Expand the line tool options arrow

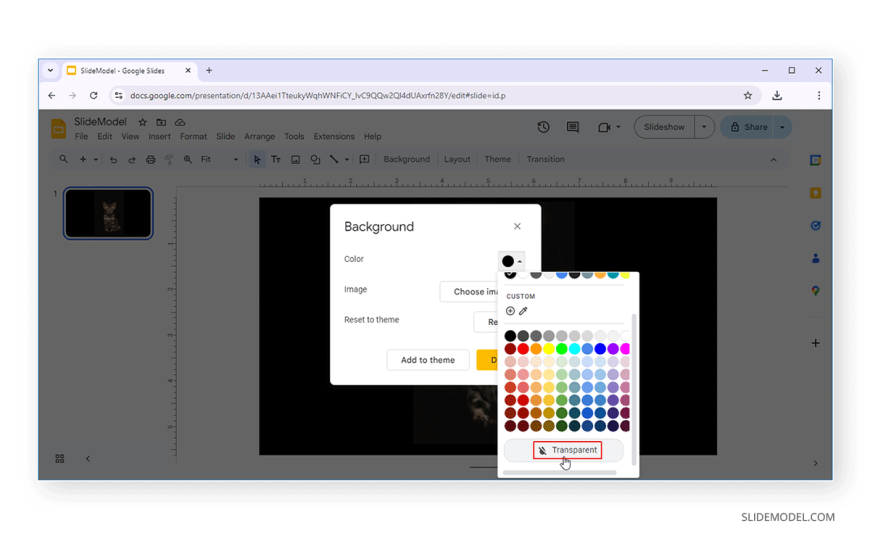click(347, 160)
